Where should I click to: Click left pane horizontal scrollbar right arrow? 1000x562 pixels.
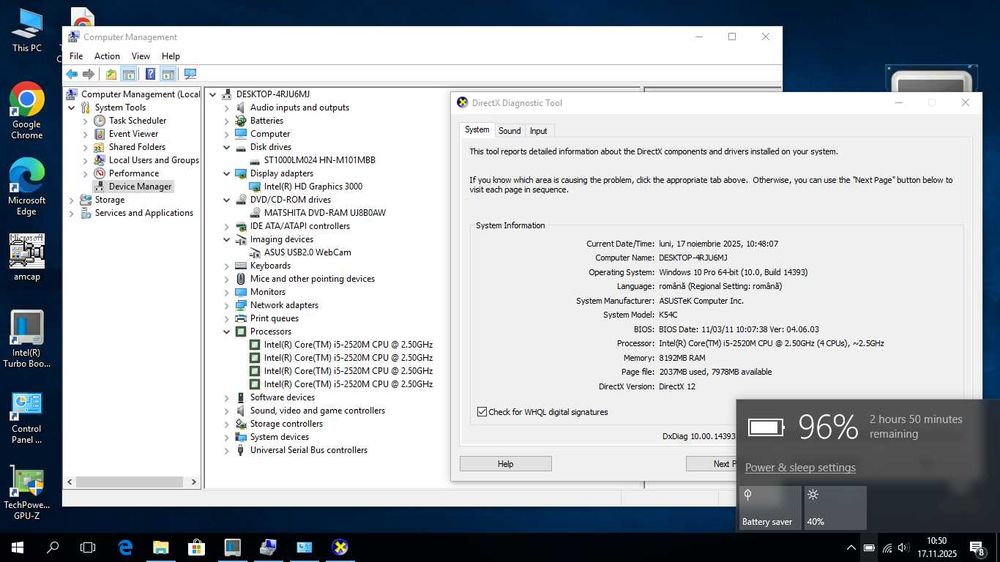click(x=194, y=482)
